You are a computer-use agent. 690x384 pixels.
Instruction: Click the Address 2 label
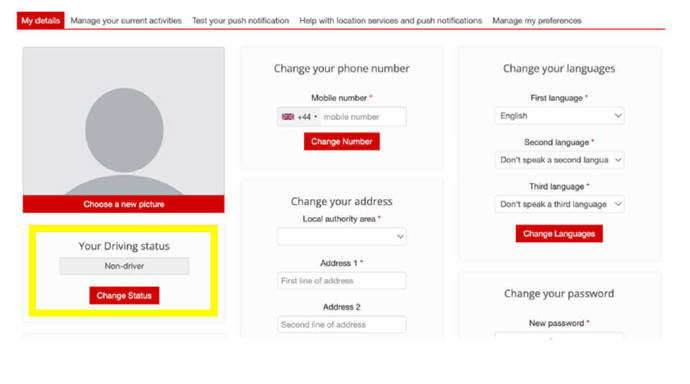pyautogui.click(x=341, y=307)
